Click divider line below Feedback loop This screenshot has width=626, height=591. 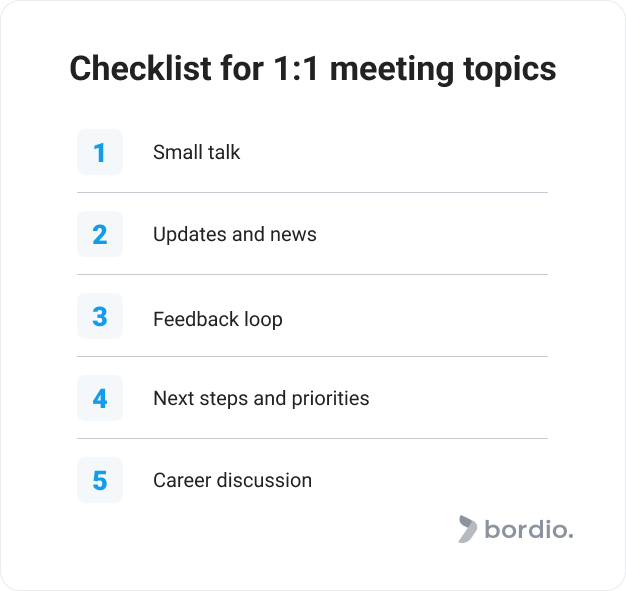click(312, 356)
